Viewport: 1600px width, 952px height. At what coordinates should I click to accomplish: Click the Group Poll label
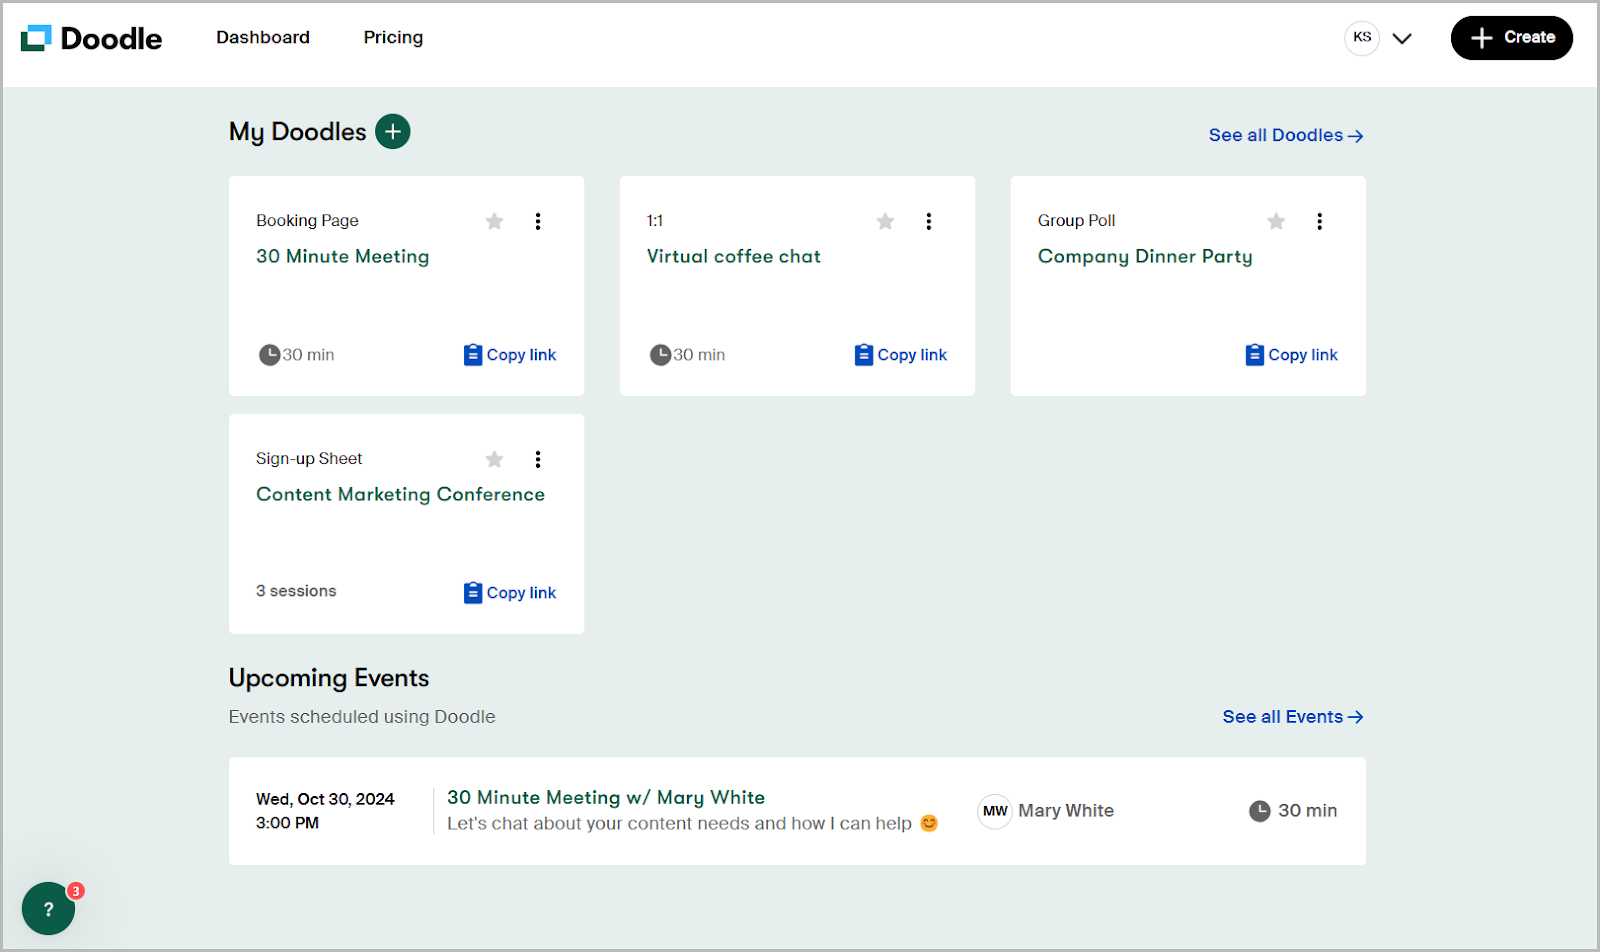point(1076,220)
